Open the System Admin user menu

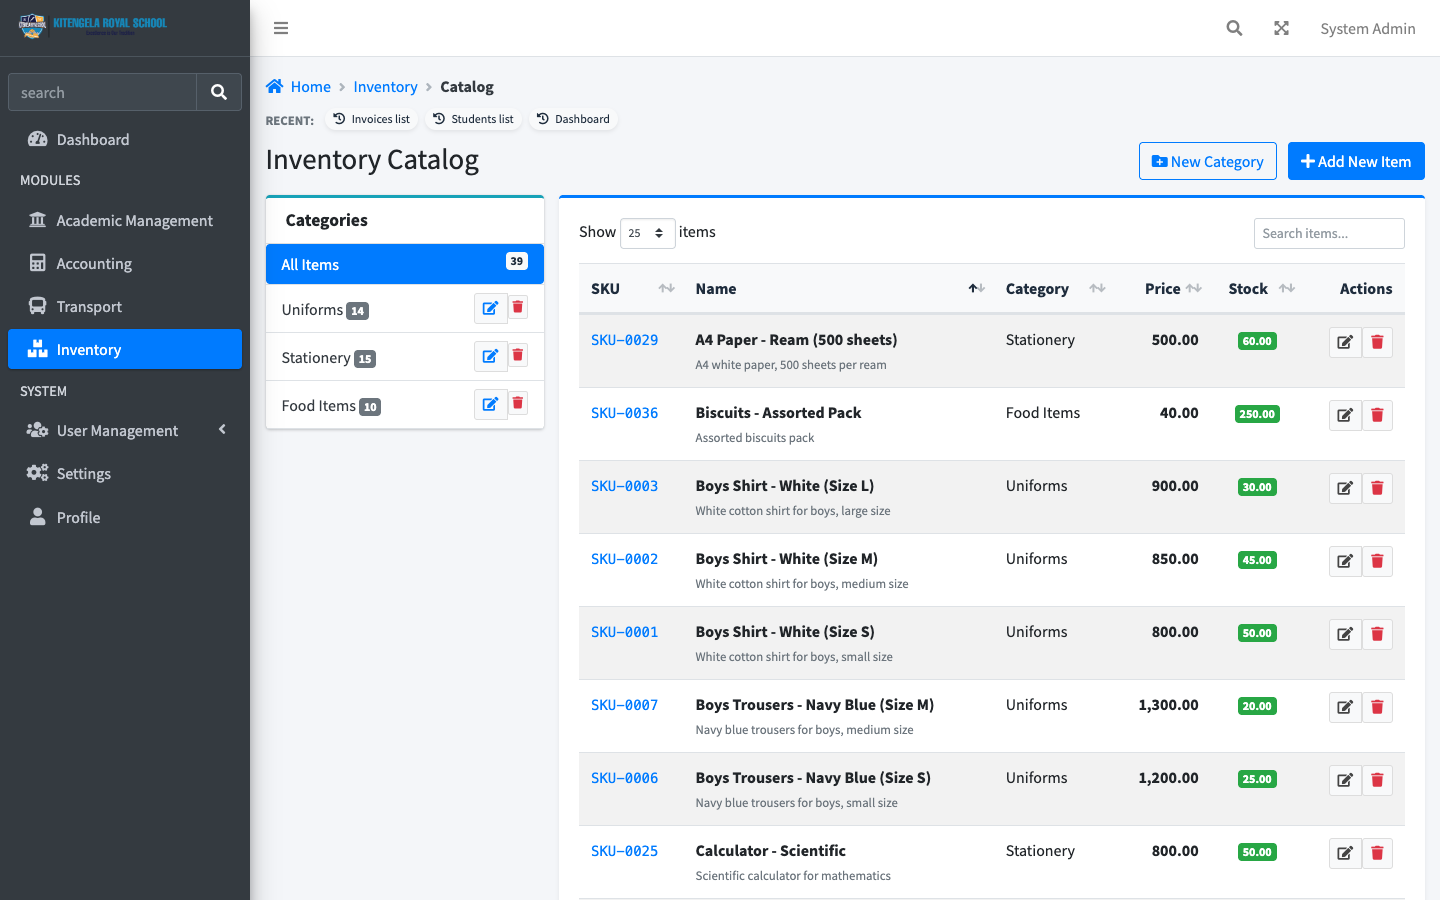click(x=1367, y=28)
